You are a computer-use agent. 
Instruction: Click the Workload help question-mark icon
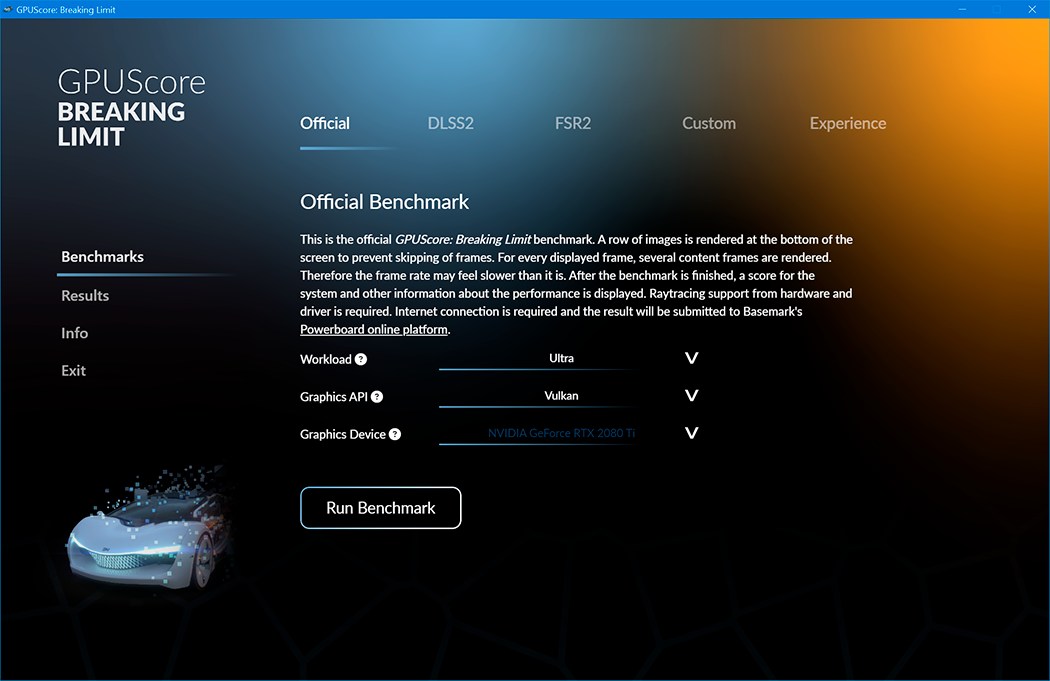361,359
